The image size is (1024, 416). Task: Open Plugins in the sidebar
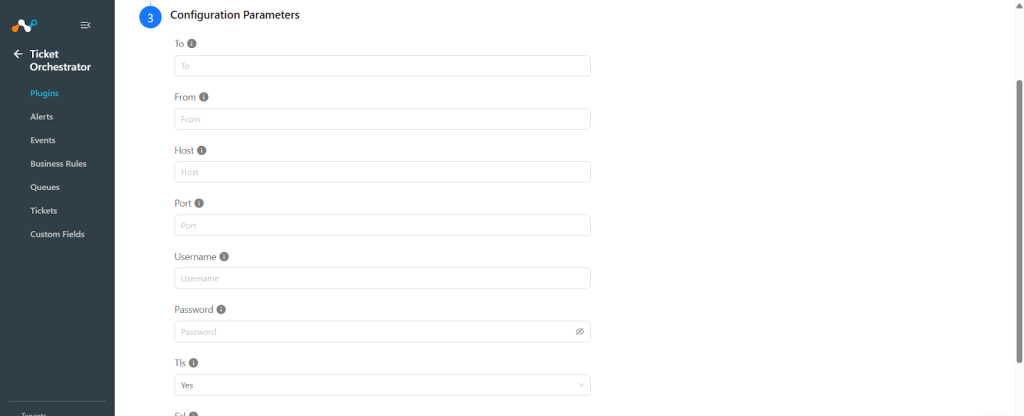point(44,93)
